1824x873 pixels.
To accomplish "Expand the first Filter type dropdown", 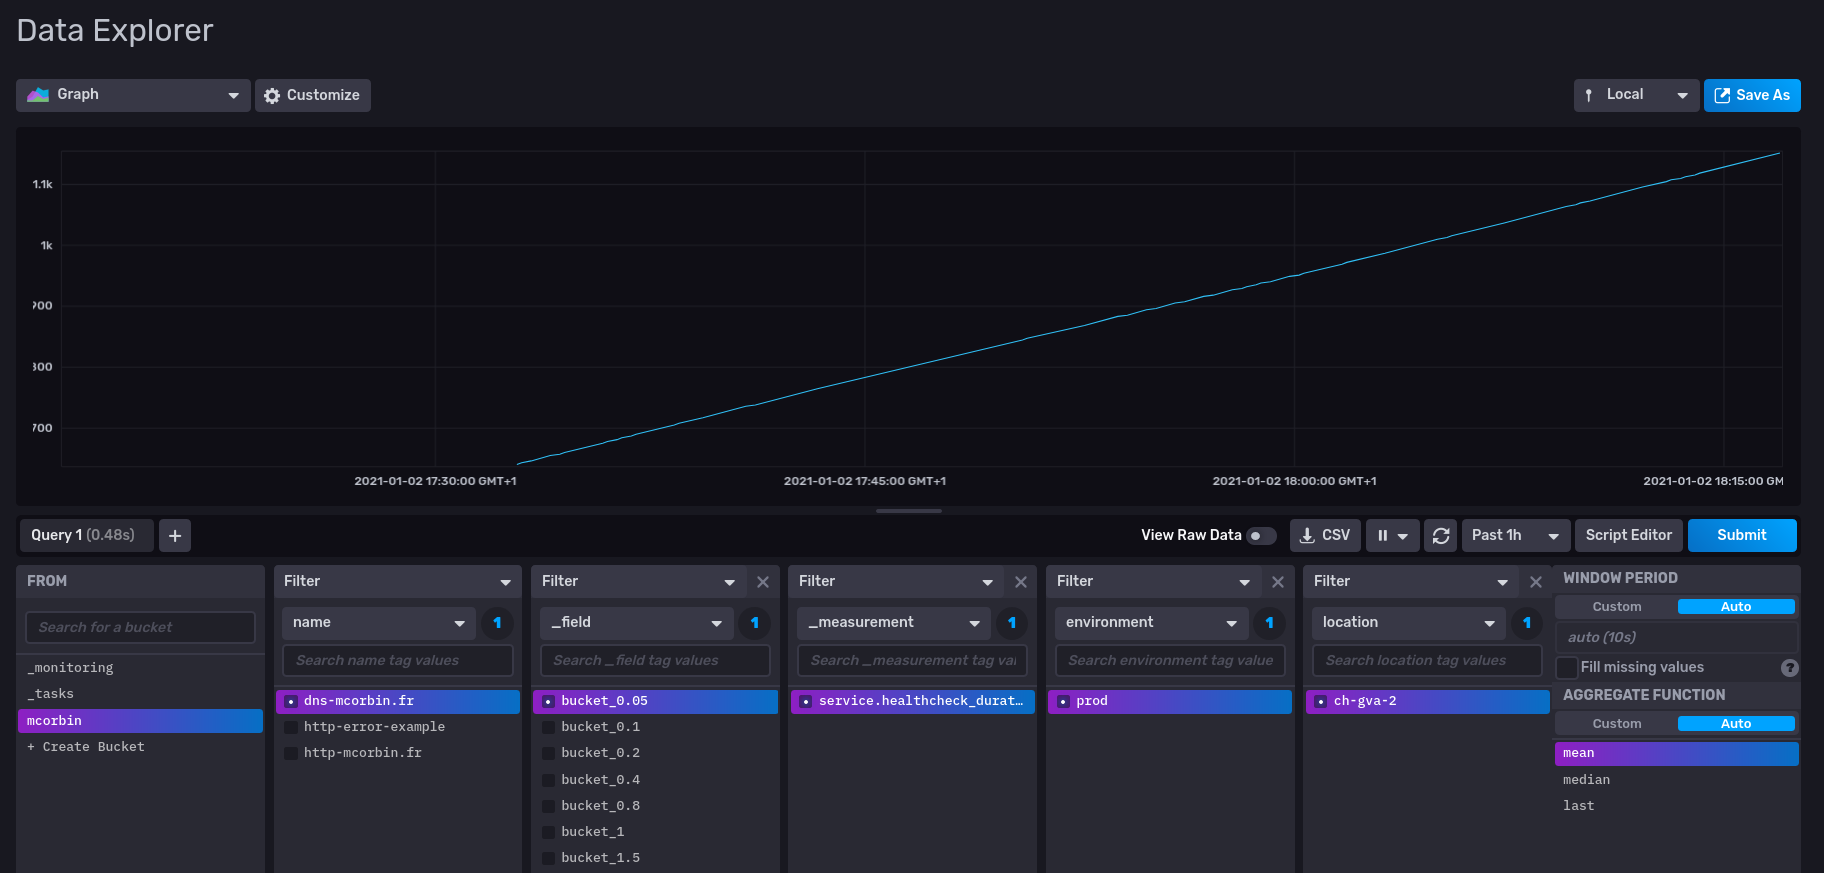I will pos(398,582).
